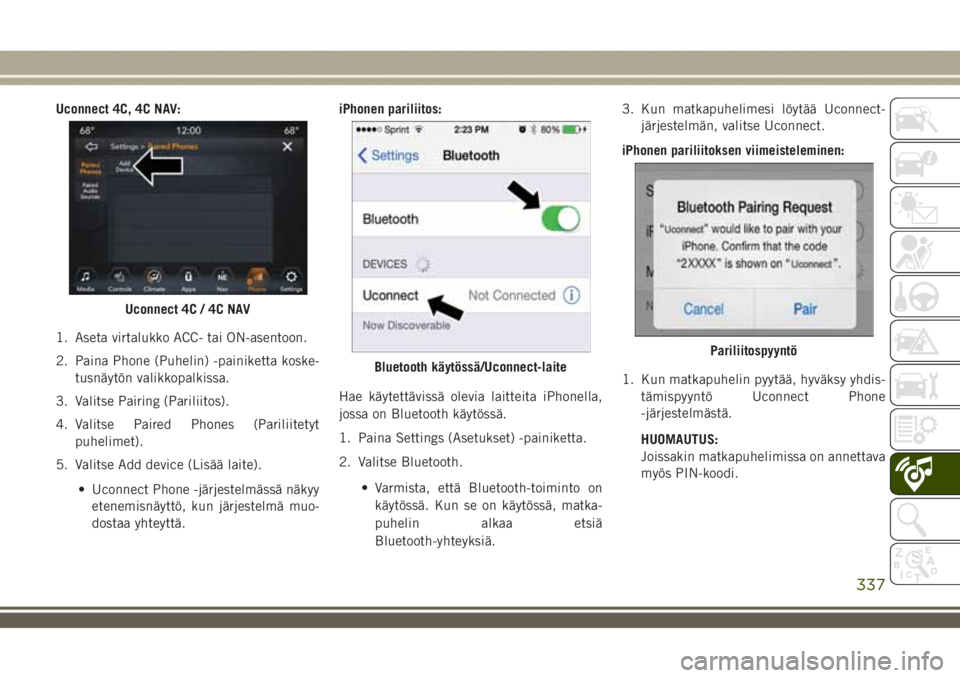This screenshot has height=678, width=960.
Task: Tap the info icon beside Uconnect device
Action: (x=571, y=295)
